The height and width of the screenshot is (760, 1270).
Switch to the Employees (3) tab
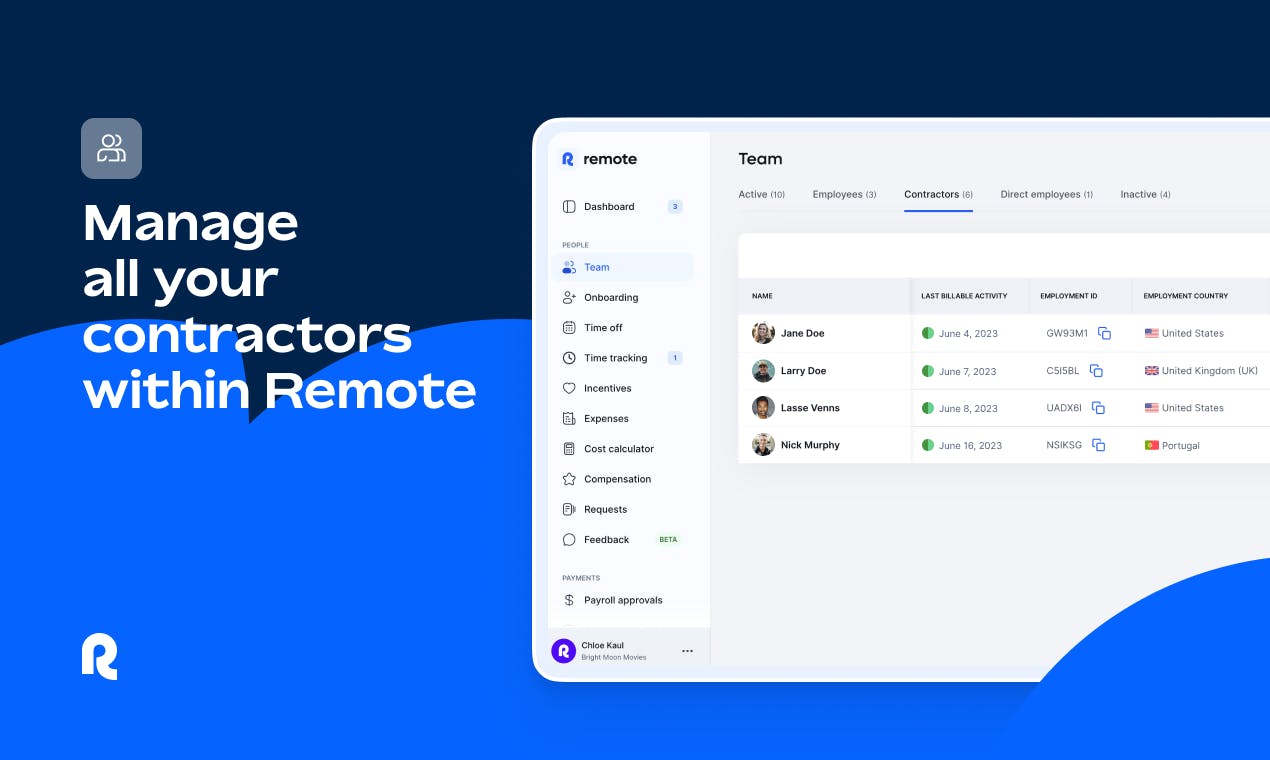click(x=844, y=194)
